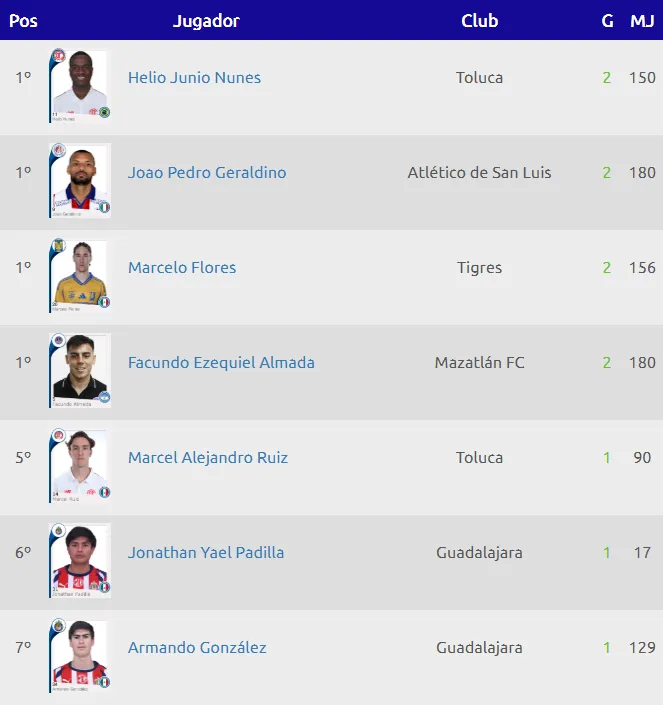This screenshot has height=705, width=663.
Task: Select Facundo Ezequiel Almada's photo thumbnail
Action: pyautogui.click(x=79, y=370)
